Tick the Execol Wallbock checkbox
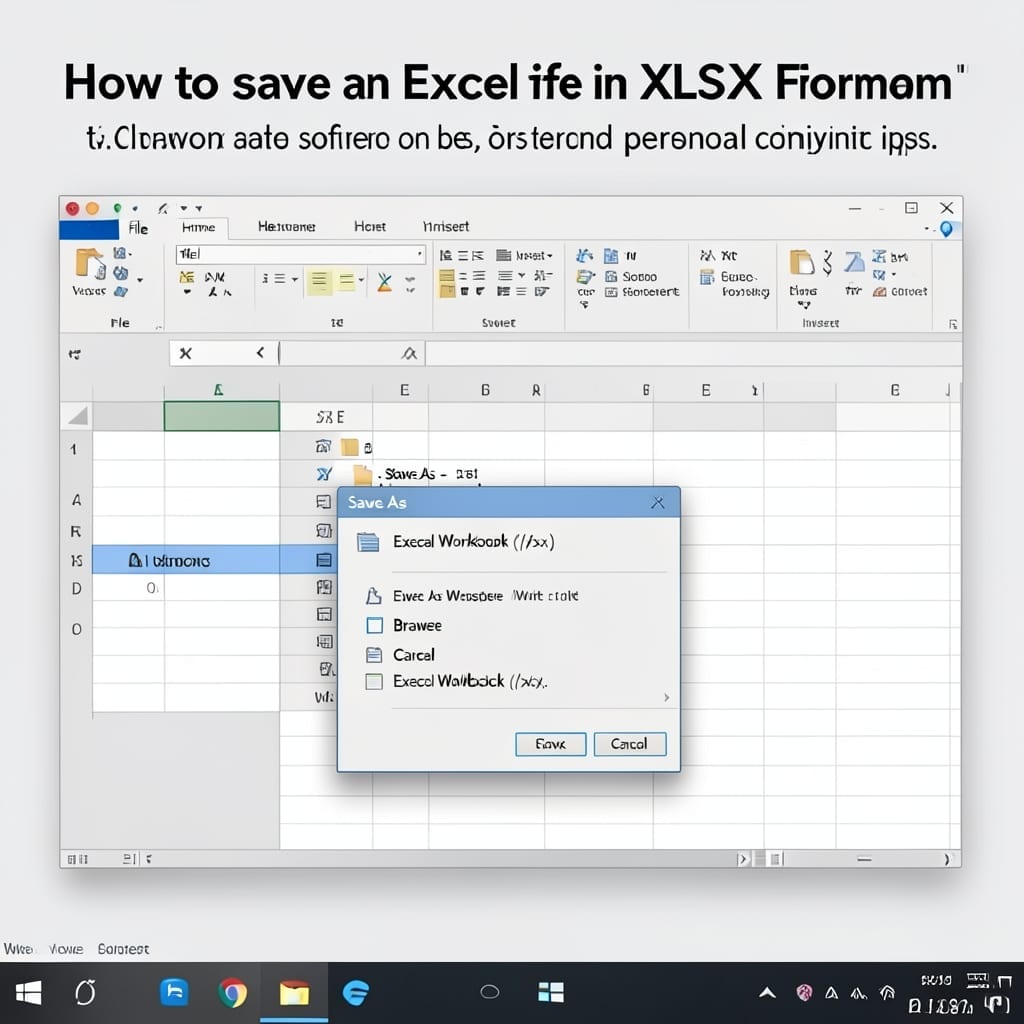This screenshot has width=1024, height=1024. coord(374,682)
